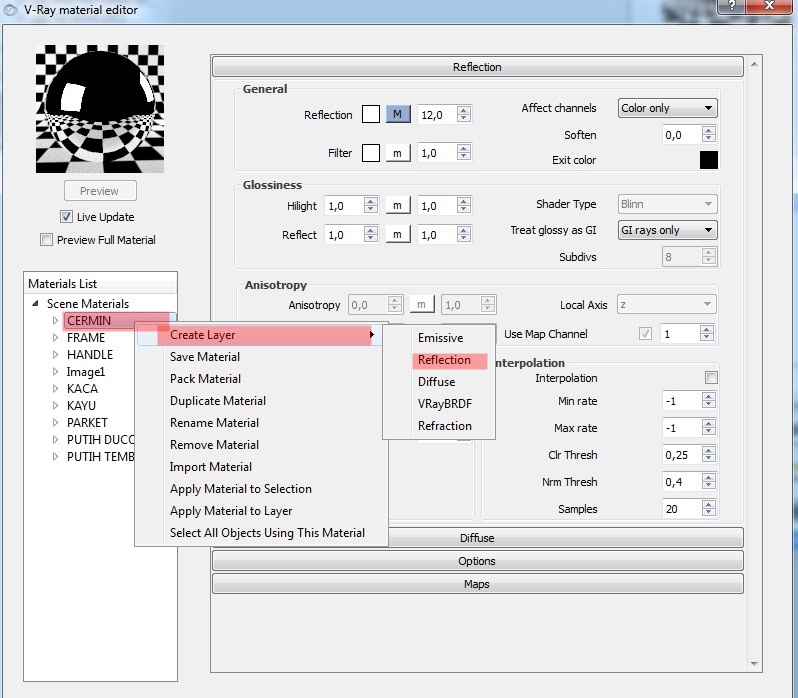Click the m map button beside Reflect glossiness
798x698 pixels.
pyautogui.click(x=397, y=235)
